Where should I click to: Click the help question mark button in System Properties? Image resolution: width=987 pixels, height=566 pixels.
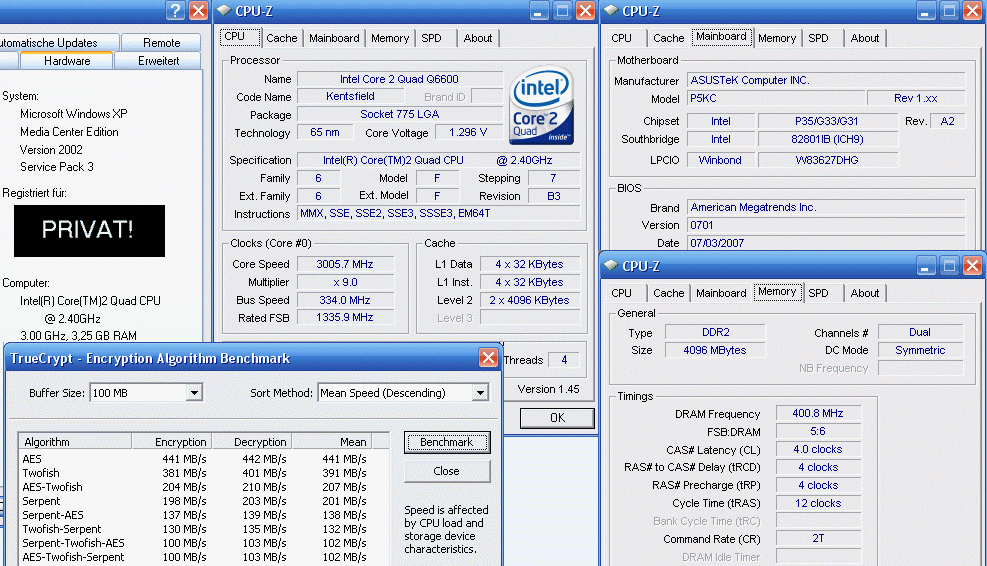click(x=175, y=10)
